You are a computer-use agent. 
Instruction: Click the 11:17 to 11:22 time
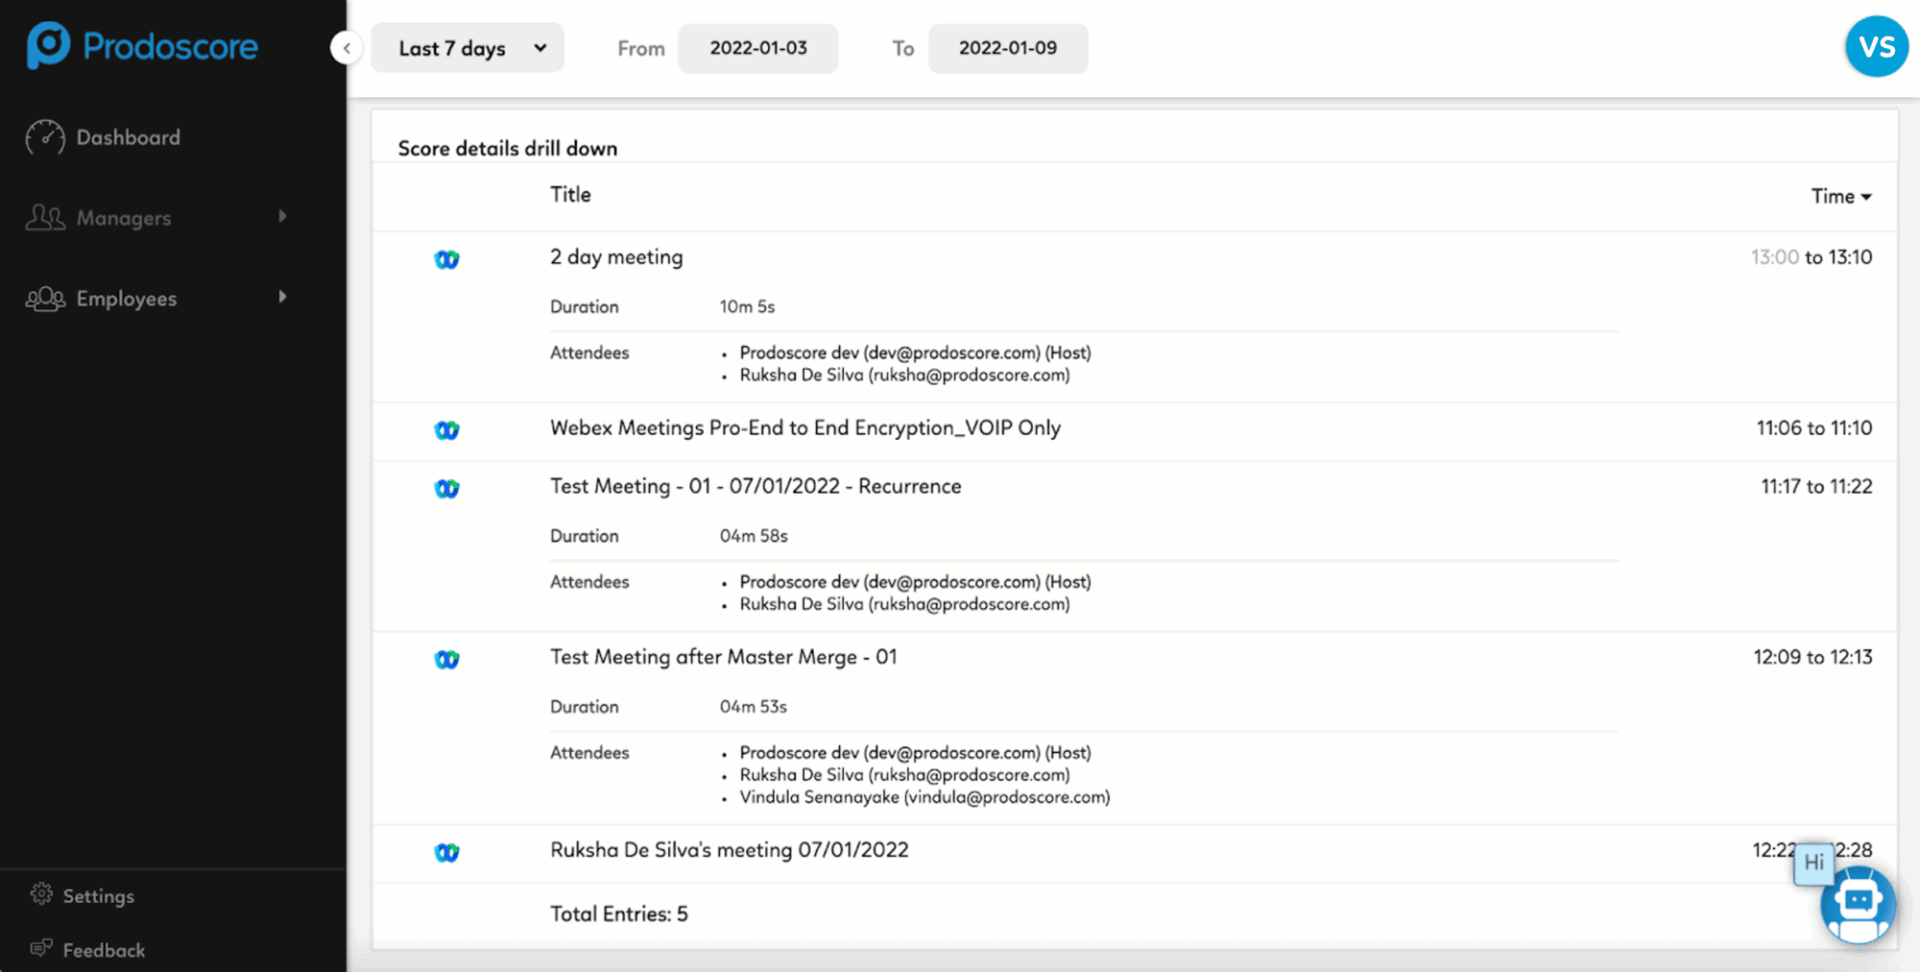tap(1816, 486)
